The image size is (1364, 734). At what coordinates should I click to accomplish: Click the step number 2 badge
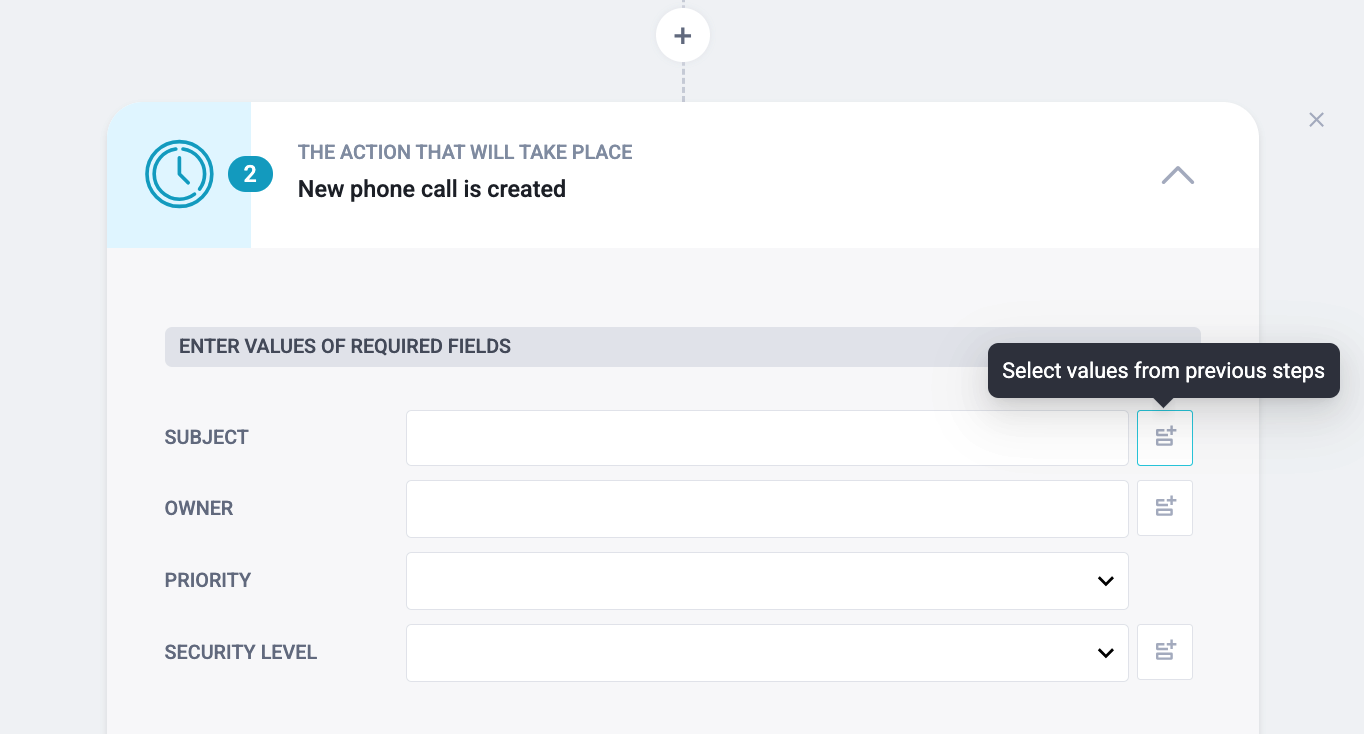(x=250, y=175)
